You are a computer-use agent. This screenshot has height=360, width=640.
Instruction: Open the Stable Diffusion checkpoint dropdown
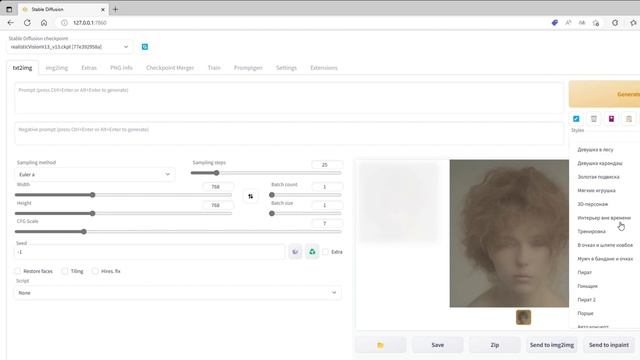click(69, 47)
